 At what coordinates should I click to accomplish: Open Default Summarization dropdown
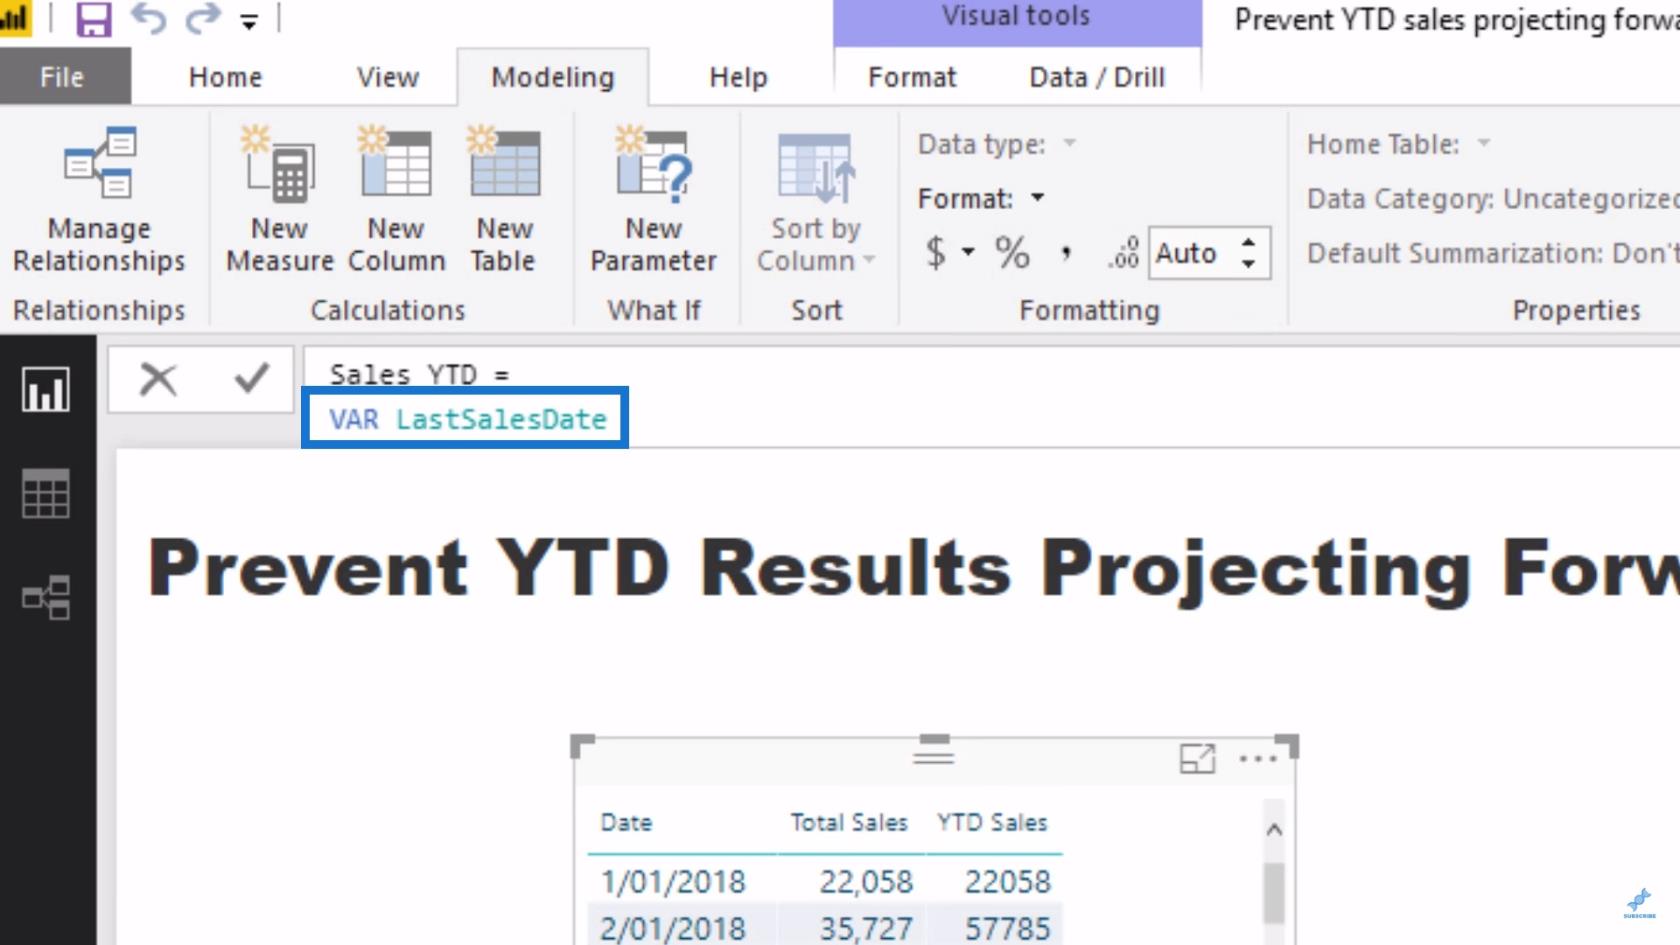[1492, 253]
